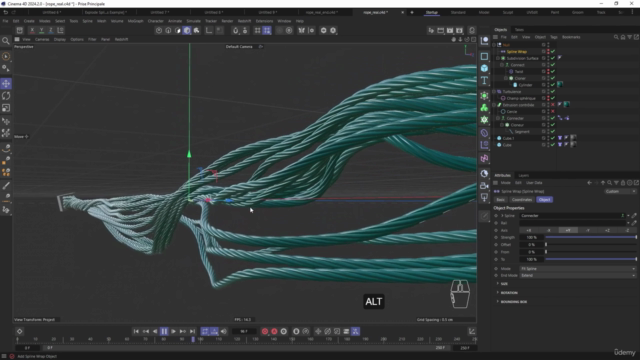Switch to the Basic tab

pos(500,200)
